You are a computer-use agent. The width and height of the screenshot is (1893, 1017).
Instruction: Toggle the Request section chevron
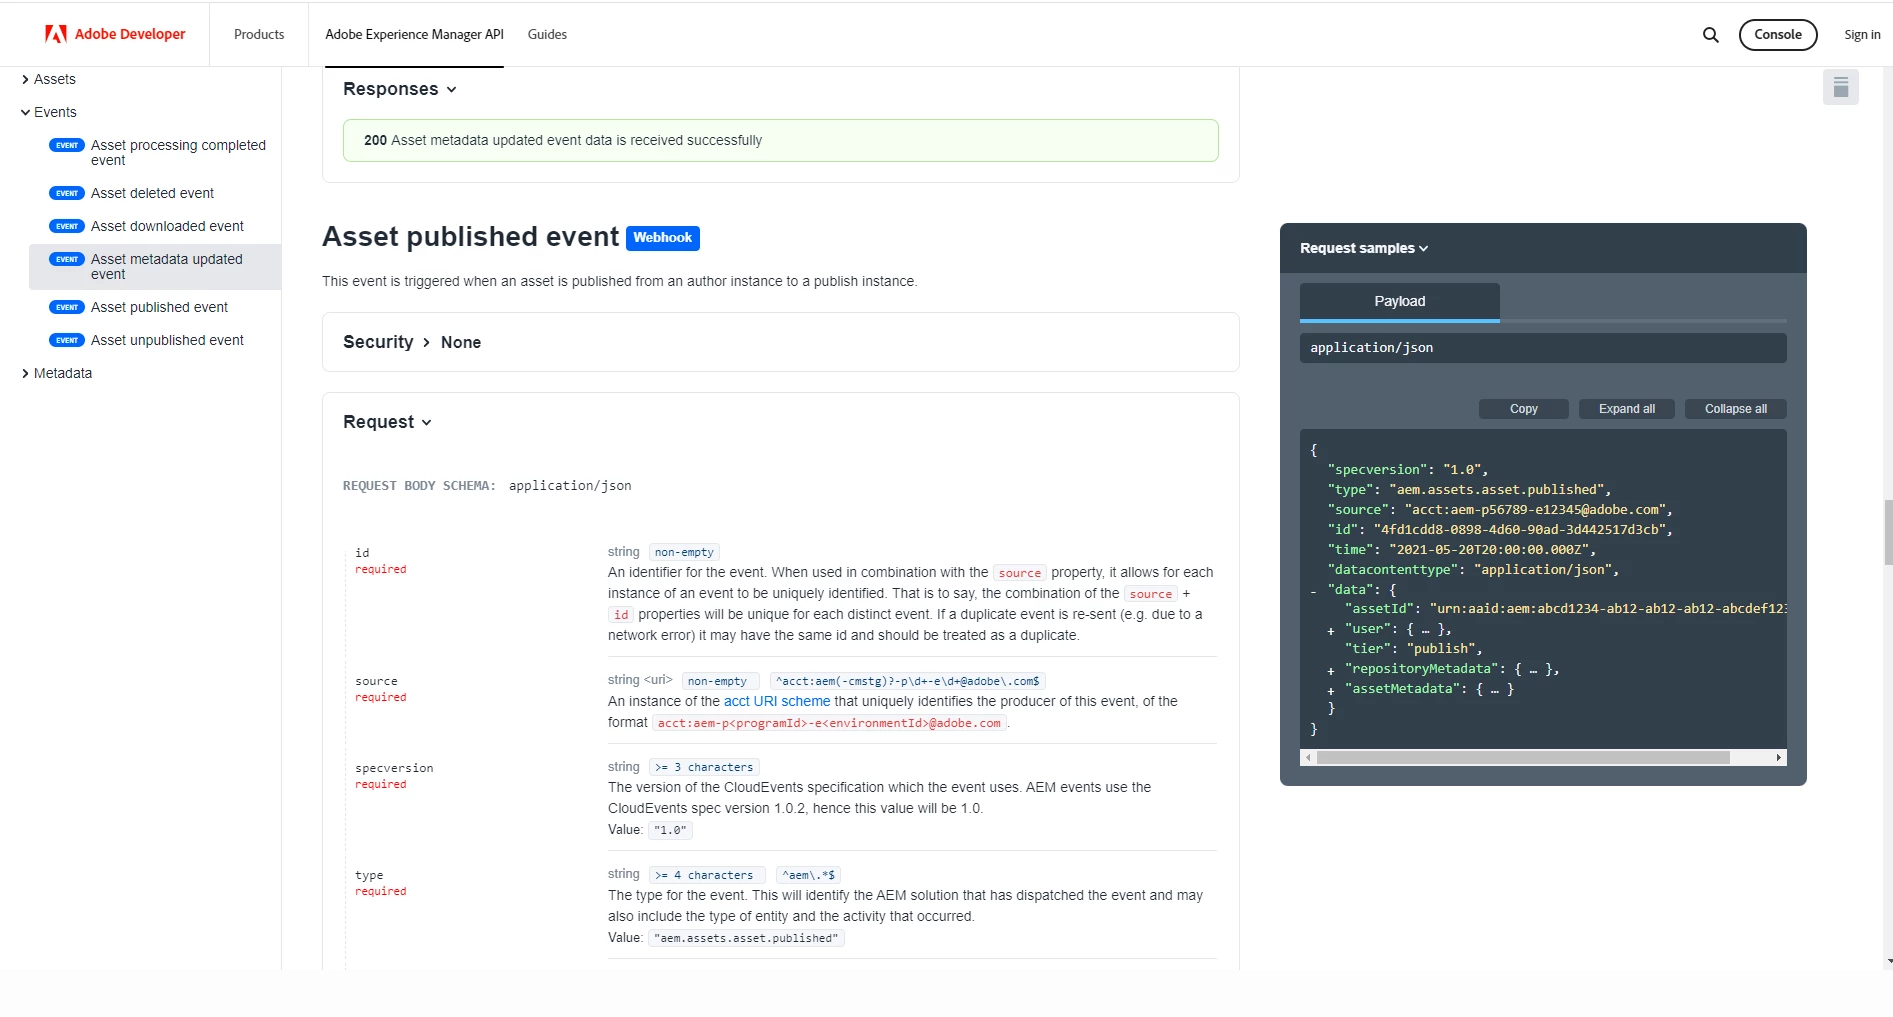[427, 423]
